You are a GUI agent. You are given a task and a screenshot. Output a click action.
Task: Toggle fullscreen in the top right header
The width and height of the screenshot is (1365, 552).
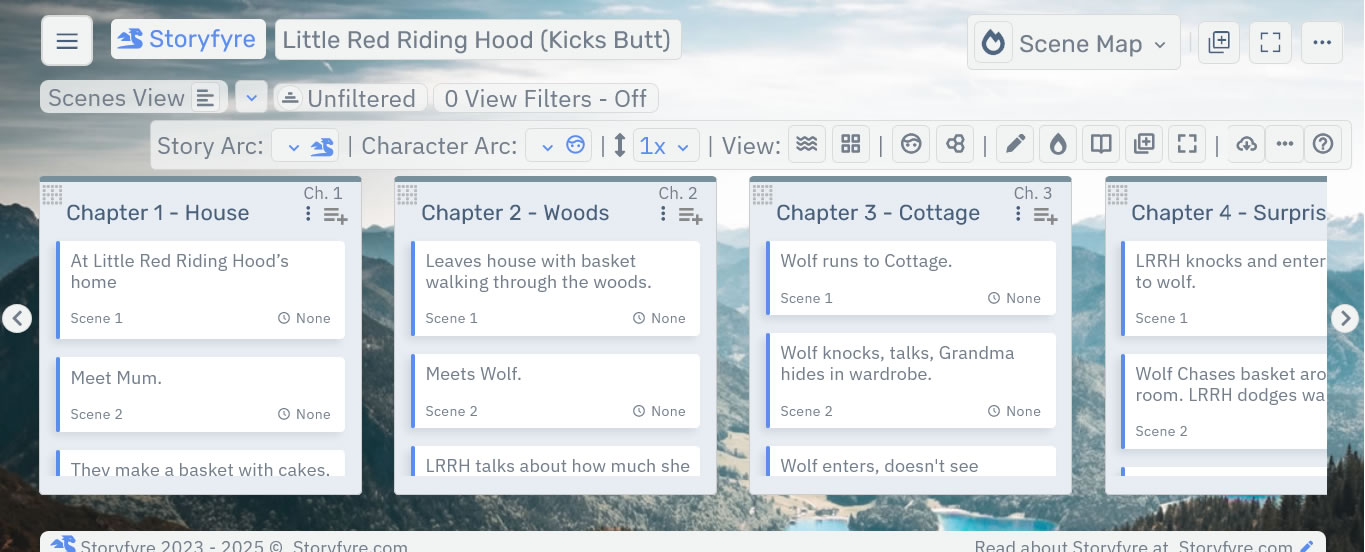(1270, 42)
